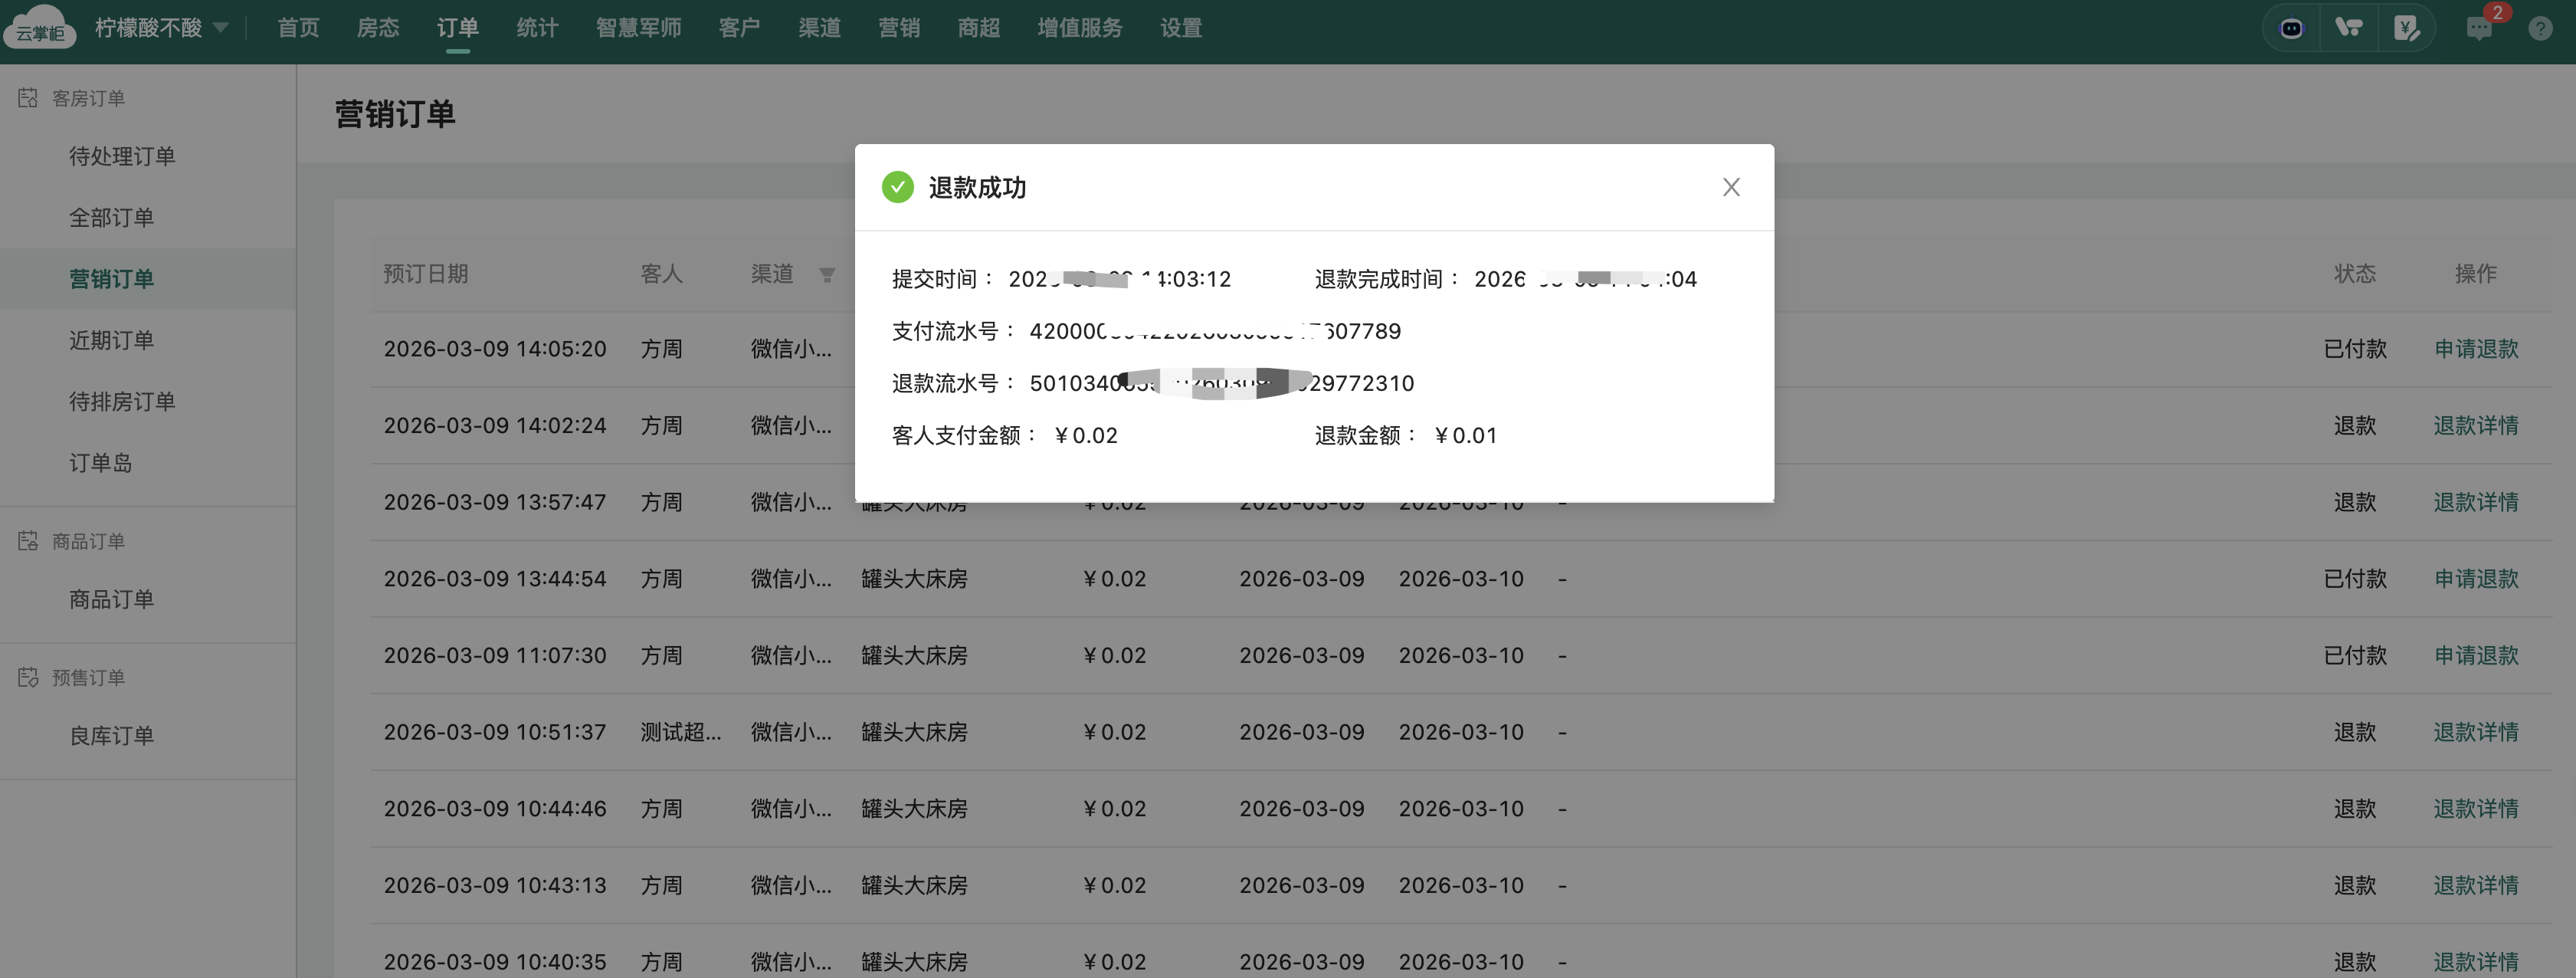Go to the 增值服务 menu
This screenshot has height=978, width=2576.
click(x=1079, y=28)
